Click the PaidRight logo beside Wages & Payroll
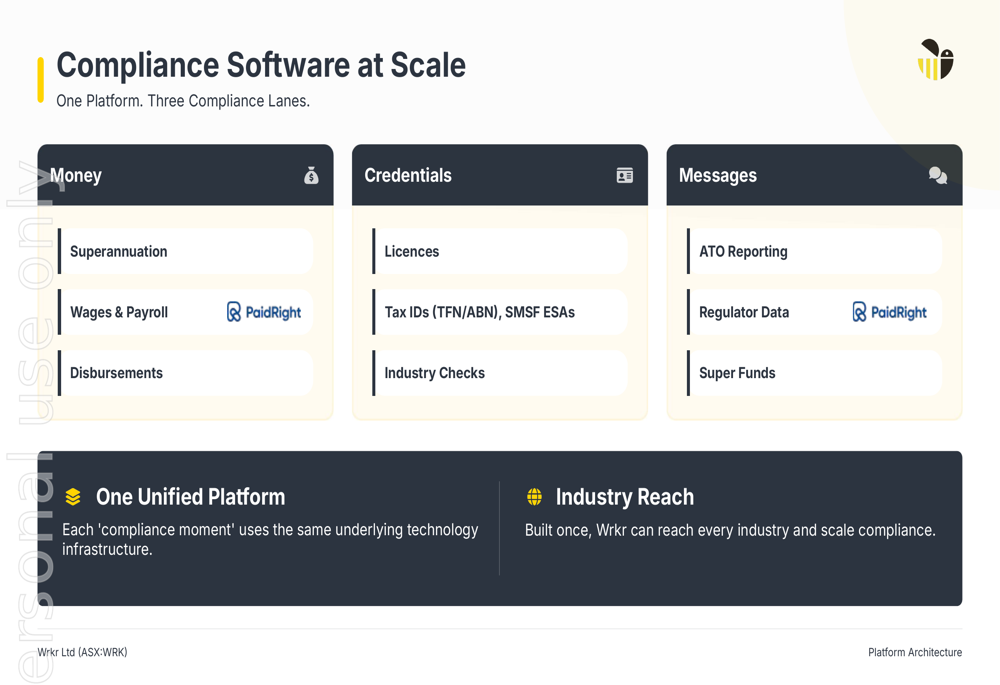The image size is (1000, 685). tap(264, 312)
